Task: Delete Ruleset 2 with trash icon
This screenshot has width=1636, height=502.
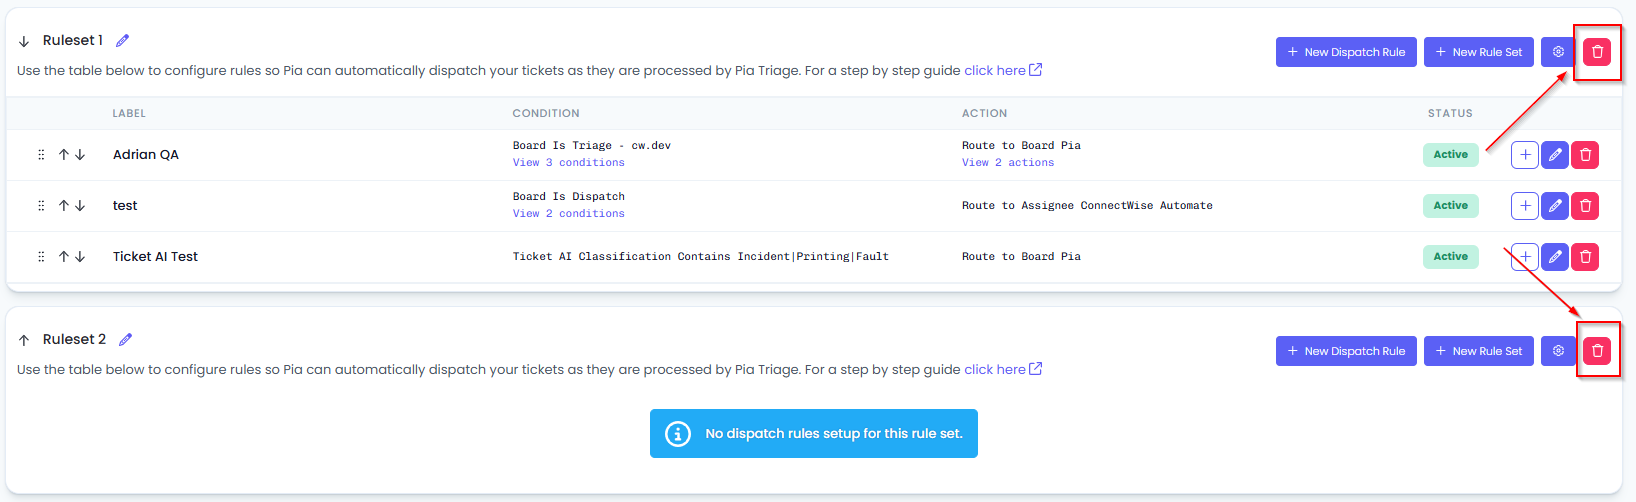Action: (x=1597, y=351)
